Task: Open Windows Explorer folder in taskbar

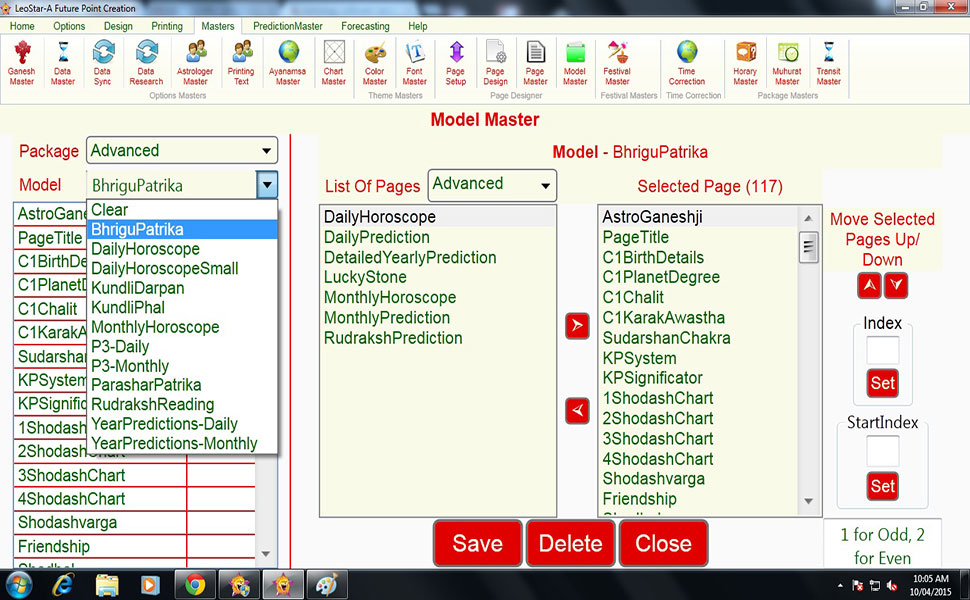Action: [107, 585]
